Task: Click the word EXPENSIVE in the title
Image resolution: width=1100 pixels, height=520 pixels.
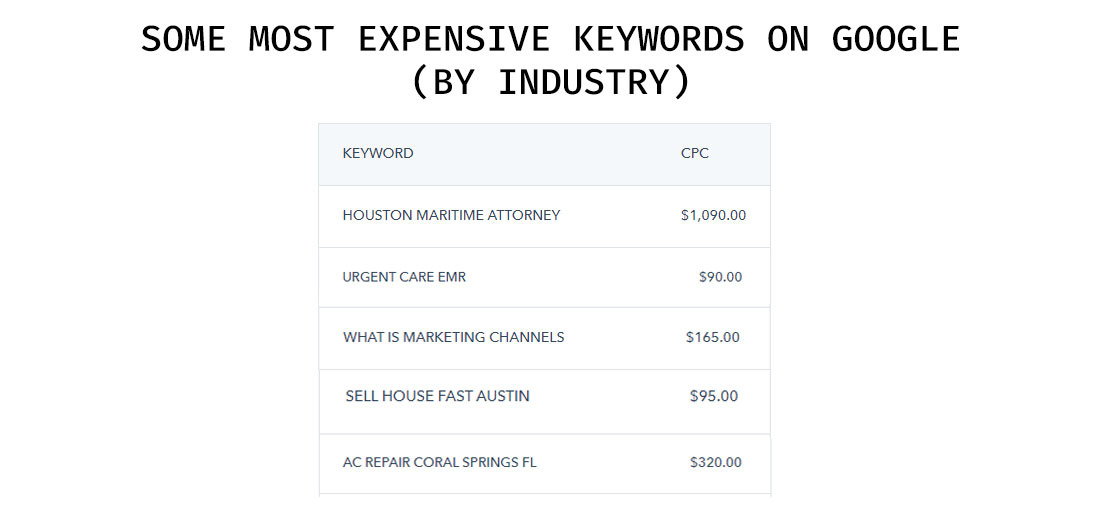Action: click(x=453, y=39)
